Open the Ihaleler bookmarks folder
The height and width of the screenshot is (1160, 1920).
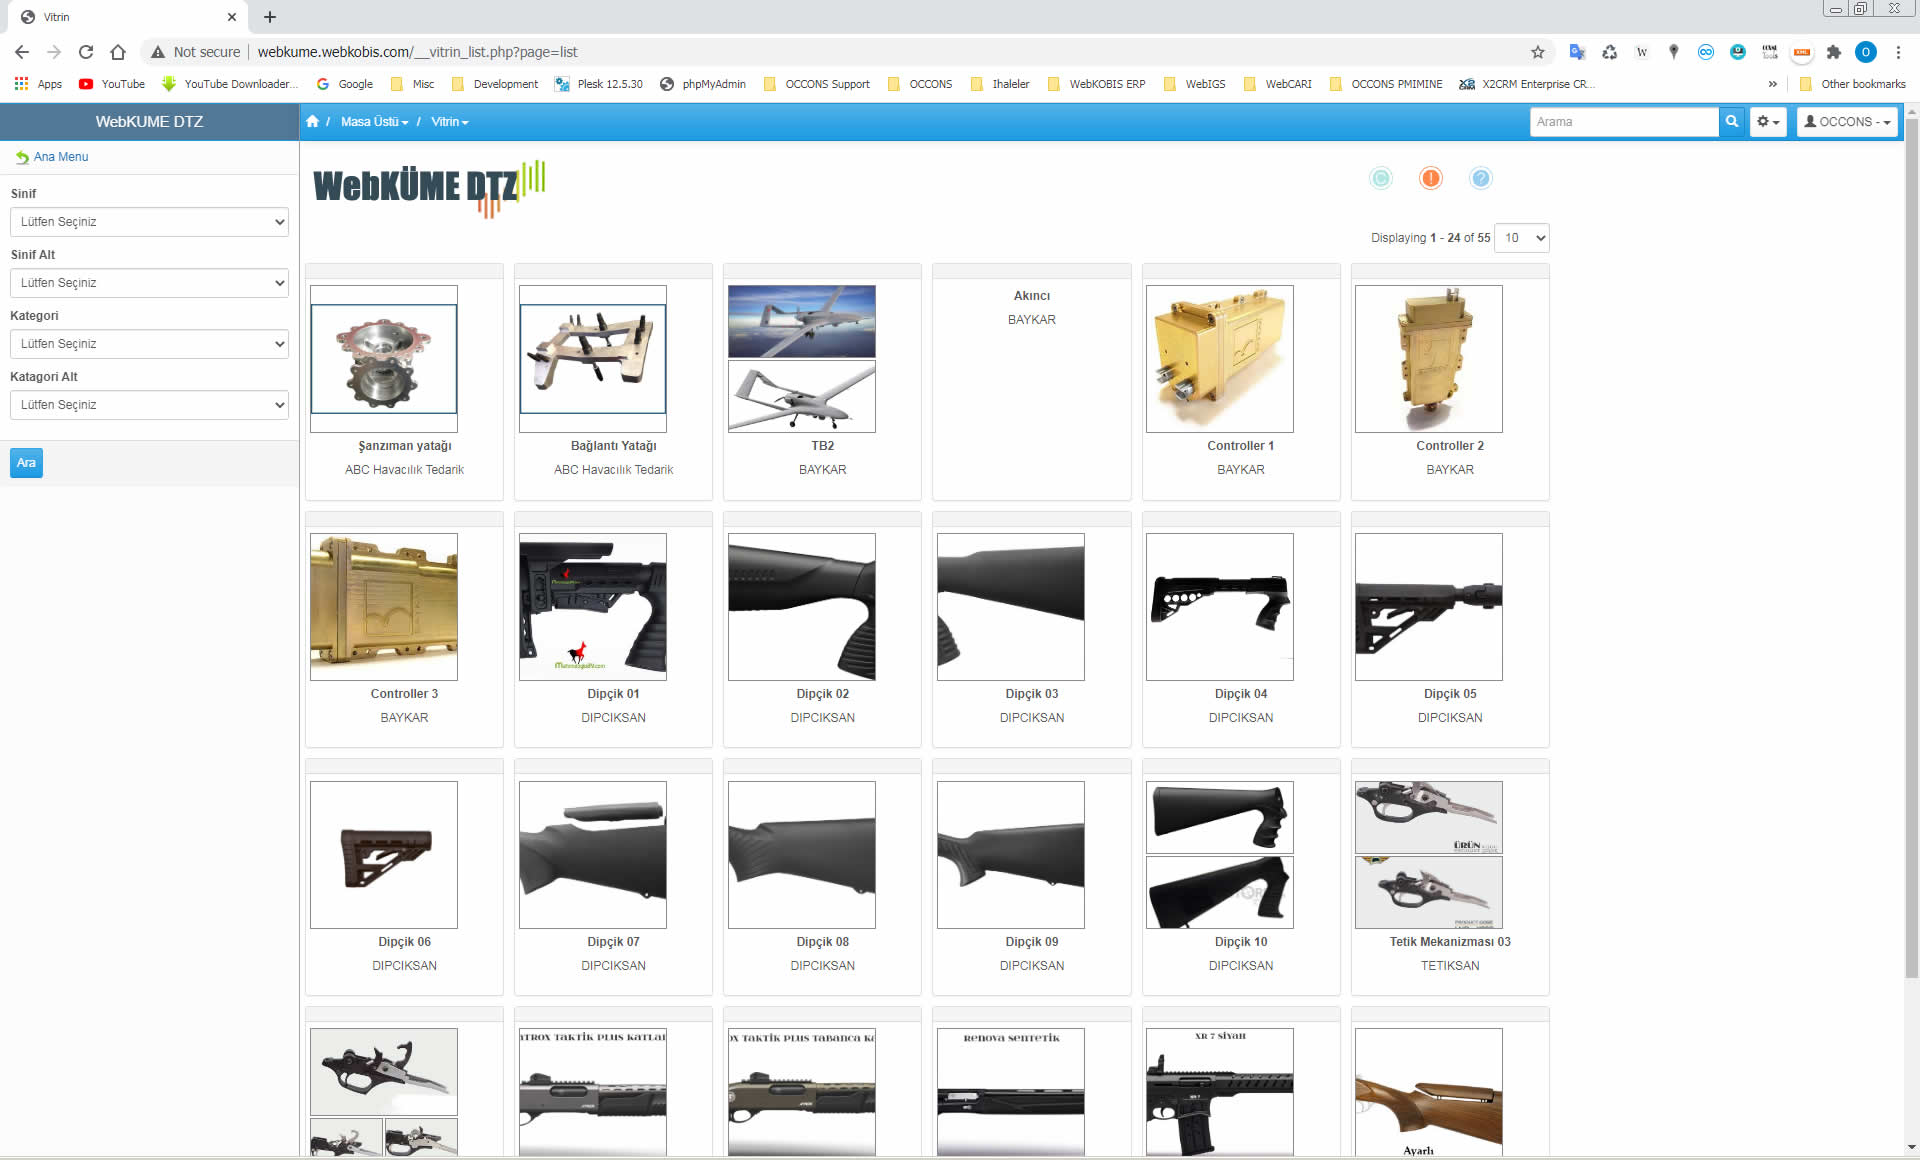click(1000, 84)
